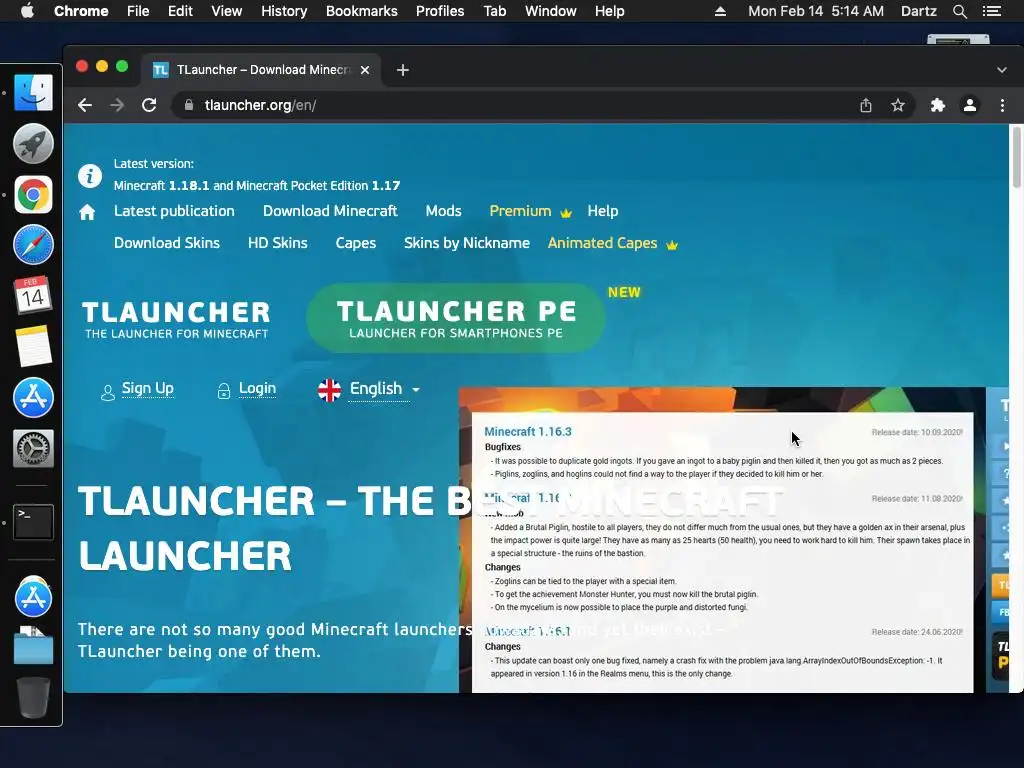1024x768 pixels.
Task: Bookmark page with the star icon
Action: [898, 105]
